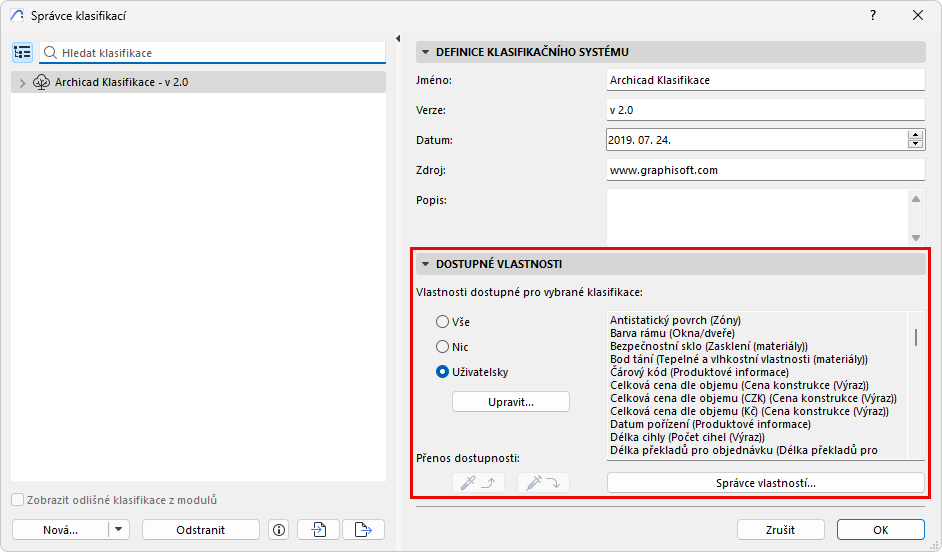Image resolution: width=942 pixels, height=552 pixels.
Task: Open the classification info icon button
Action: coord(279,530)
